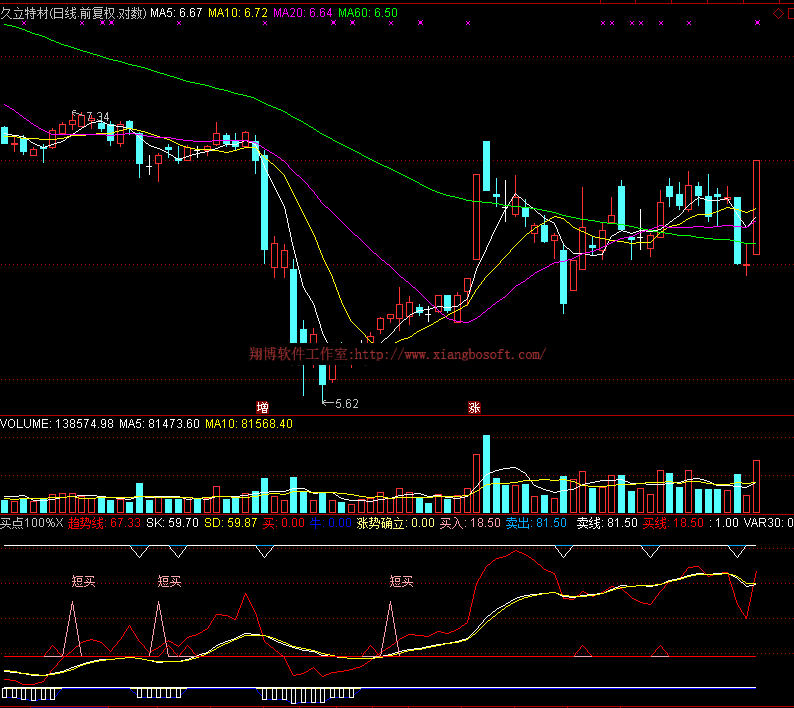
Task: Click the red diamond icon at top right
Action: (x=778, y=13)
